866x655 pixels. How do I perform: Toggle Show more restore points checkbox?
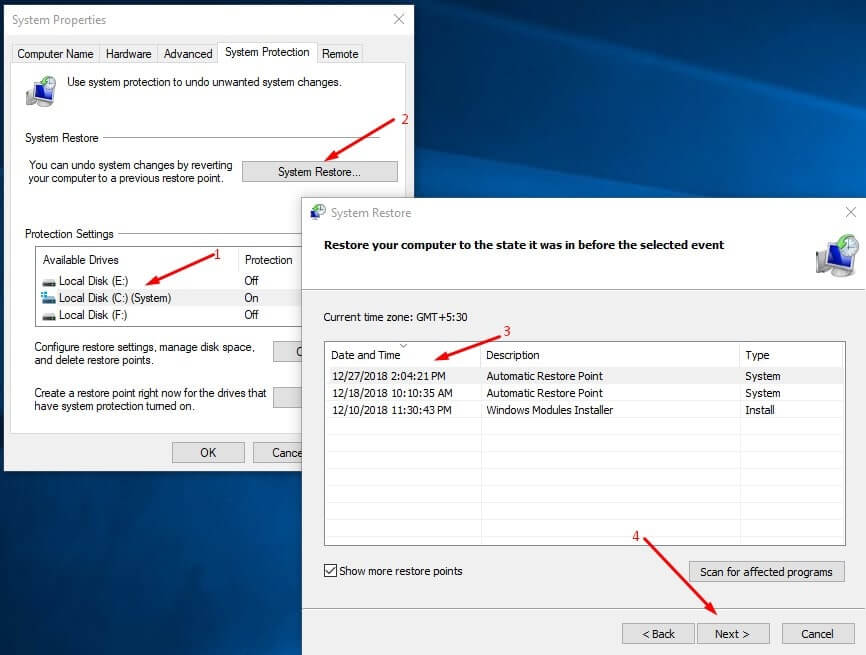pyautogui.click(x=331, y=571)
